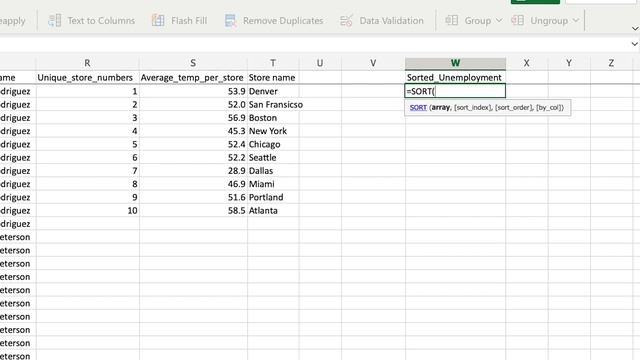Select the 53.9 temperature cell

[193, 91]
